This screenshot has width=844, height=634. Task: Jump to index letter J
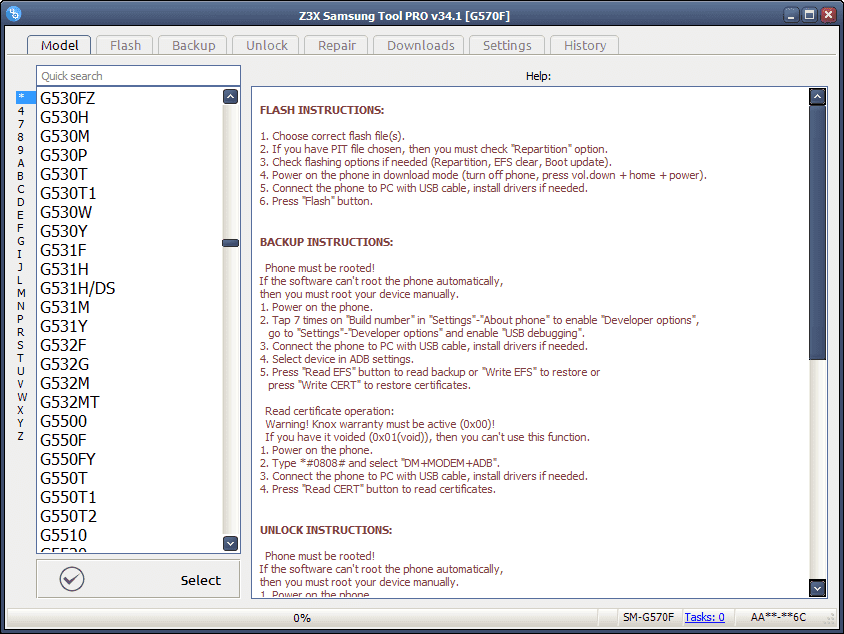coord(20,267)
